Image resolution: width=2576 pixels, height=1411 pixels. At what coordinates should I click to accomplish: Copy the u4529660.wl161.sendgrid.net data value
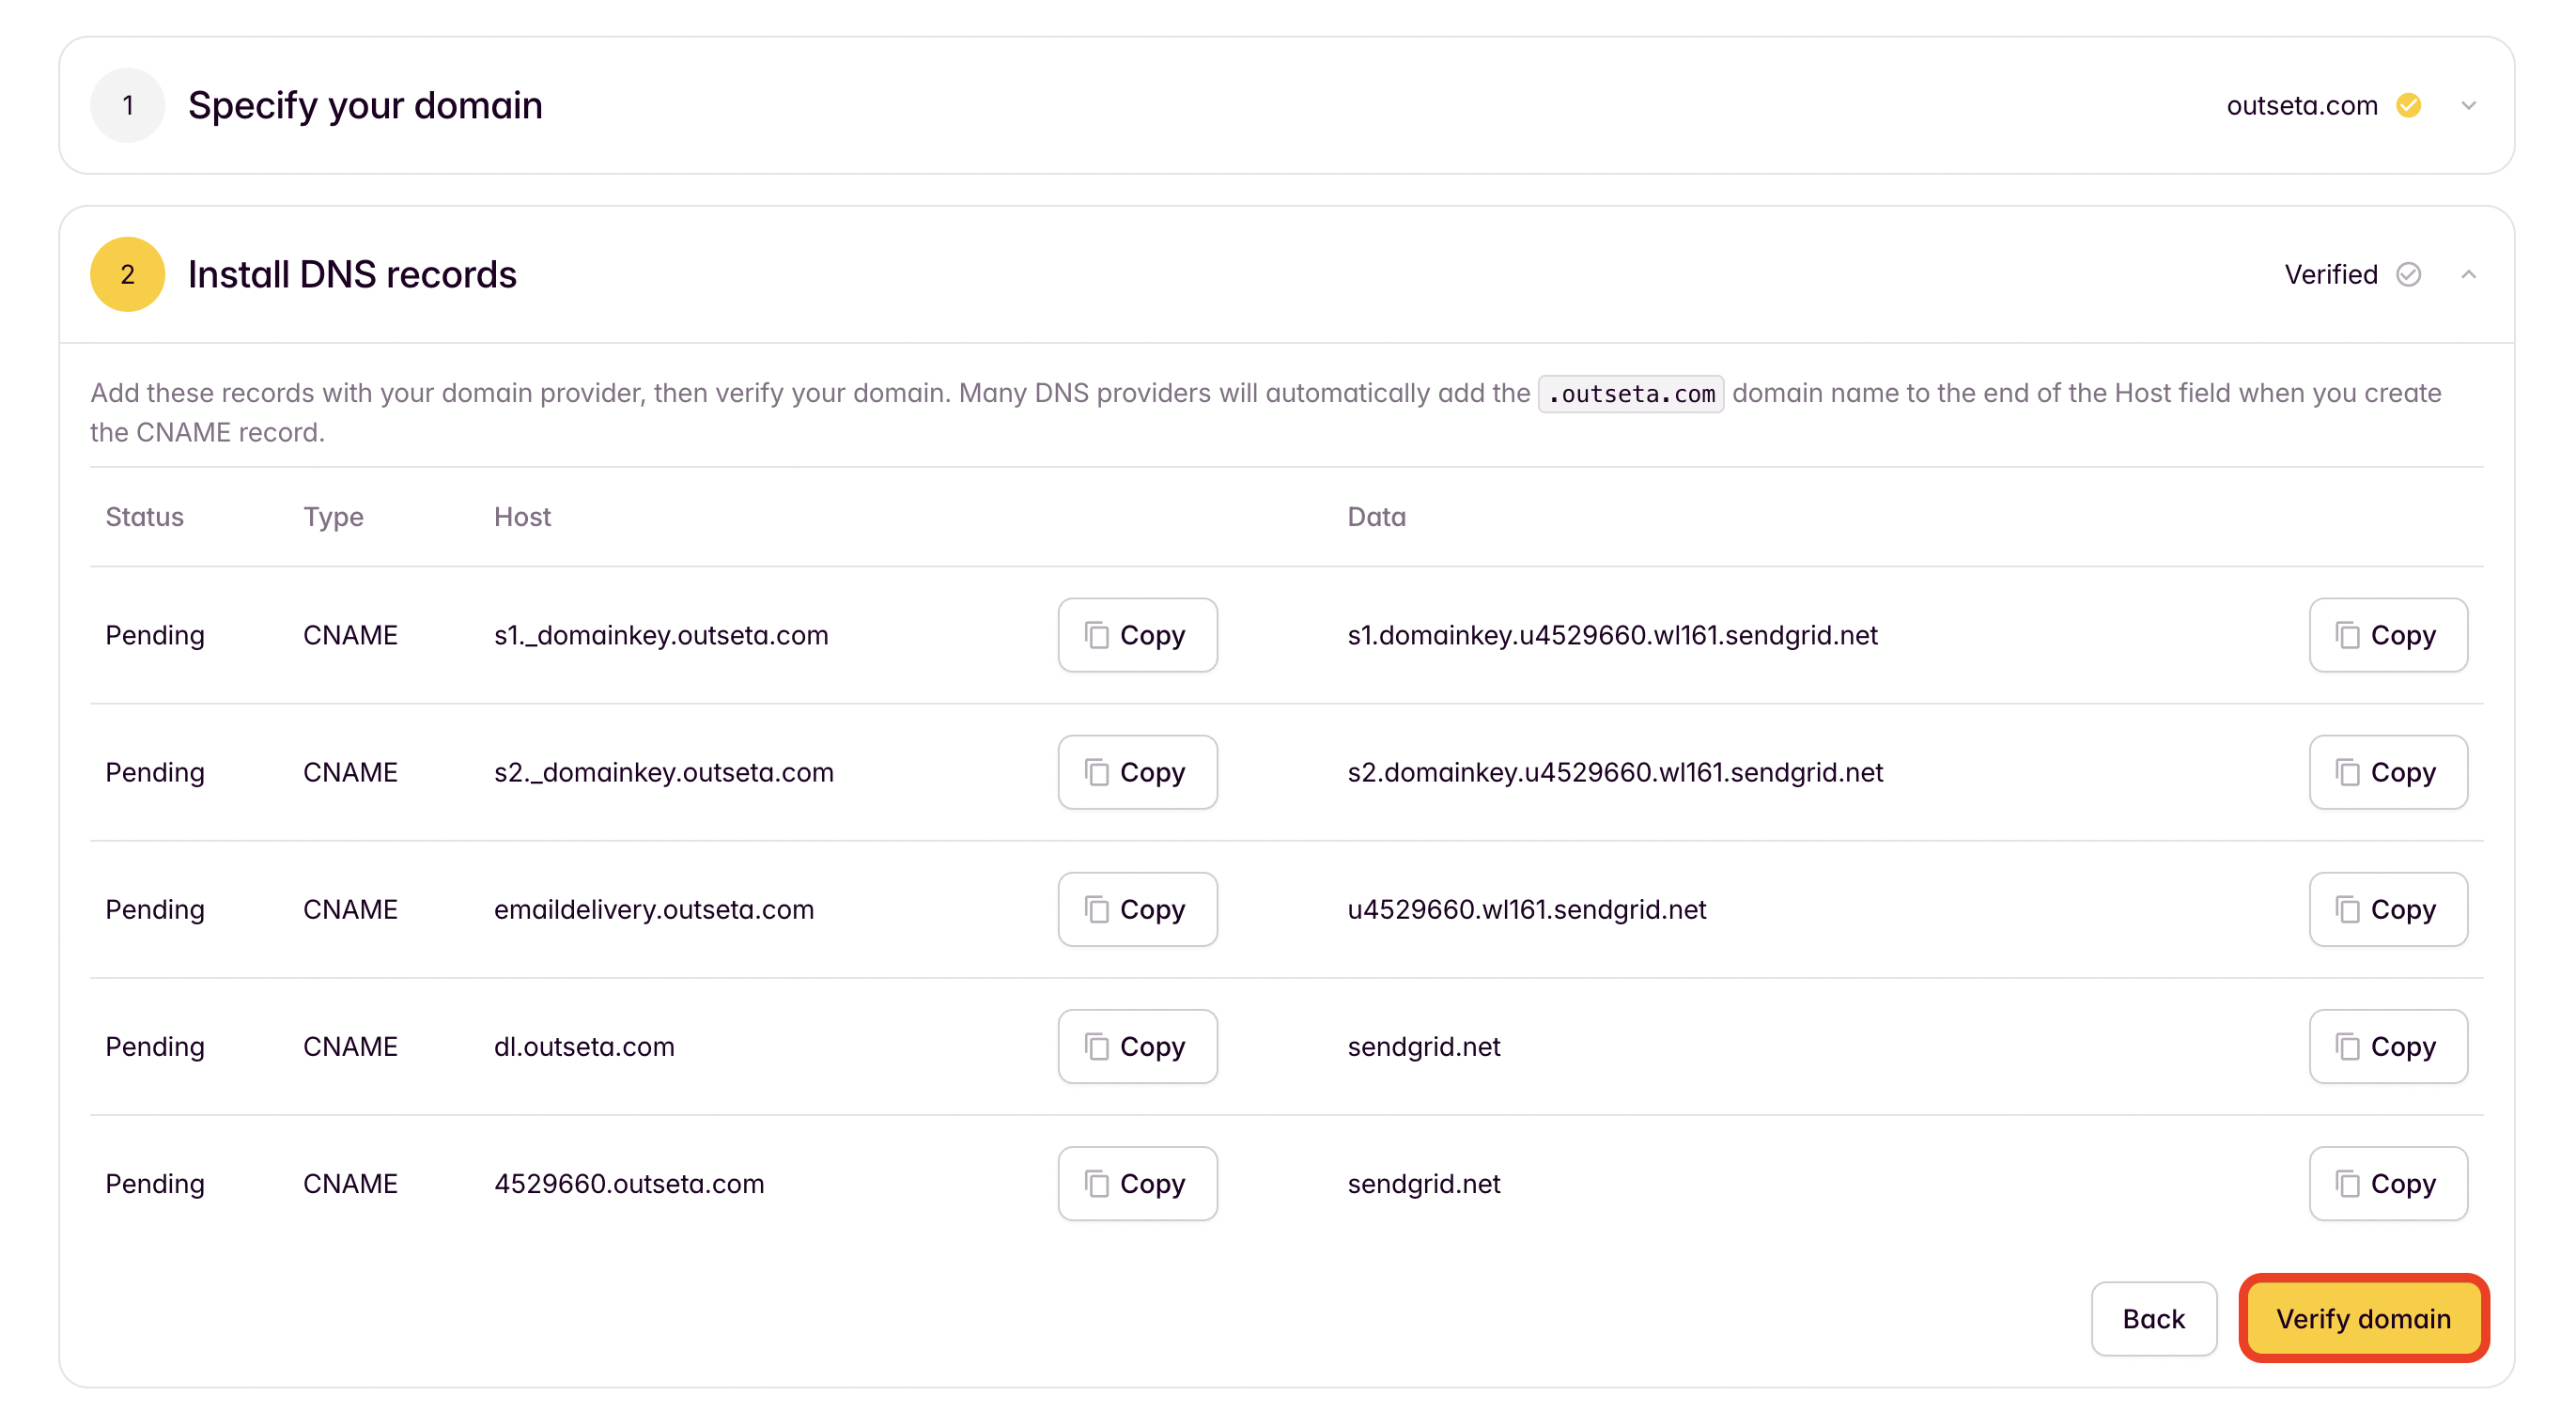click(x=2387, y=909)
